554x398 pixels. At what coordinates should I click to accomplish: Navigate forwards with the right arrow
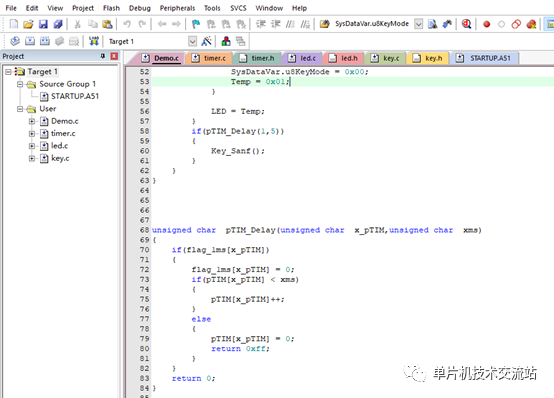click(176, 24)
